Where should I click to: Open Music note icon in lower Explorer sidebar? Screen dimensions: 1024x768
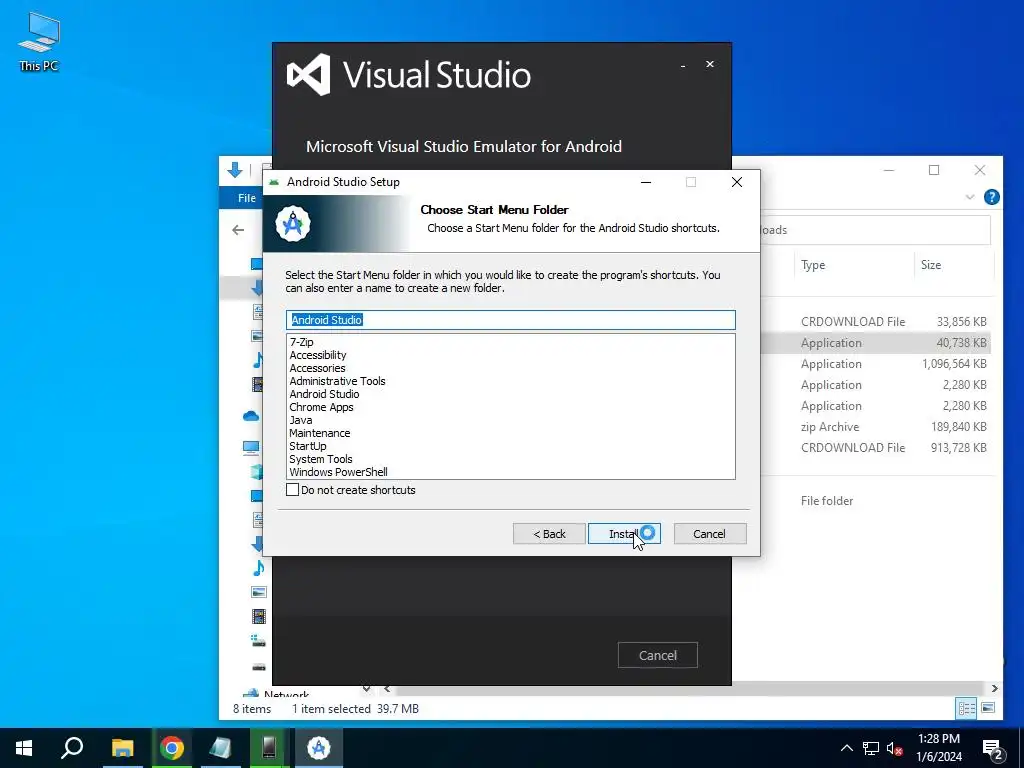pos(259,568)
